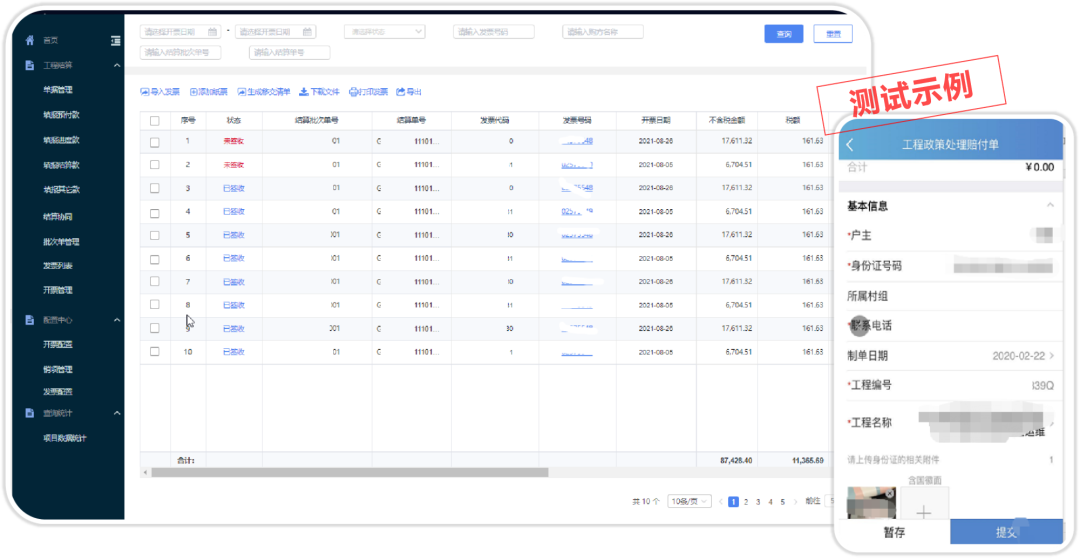Tap the plus tile to add attachment
The width and height of the screenshot is (1080, 559).
923,511
